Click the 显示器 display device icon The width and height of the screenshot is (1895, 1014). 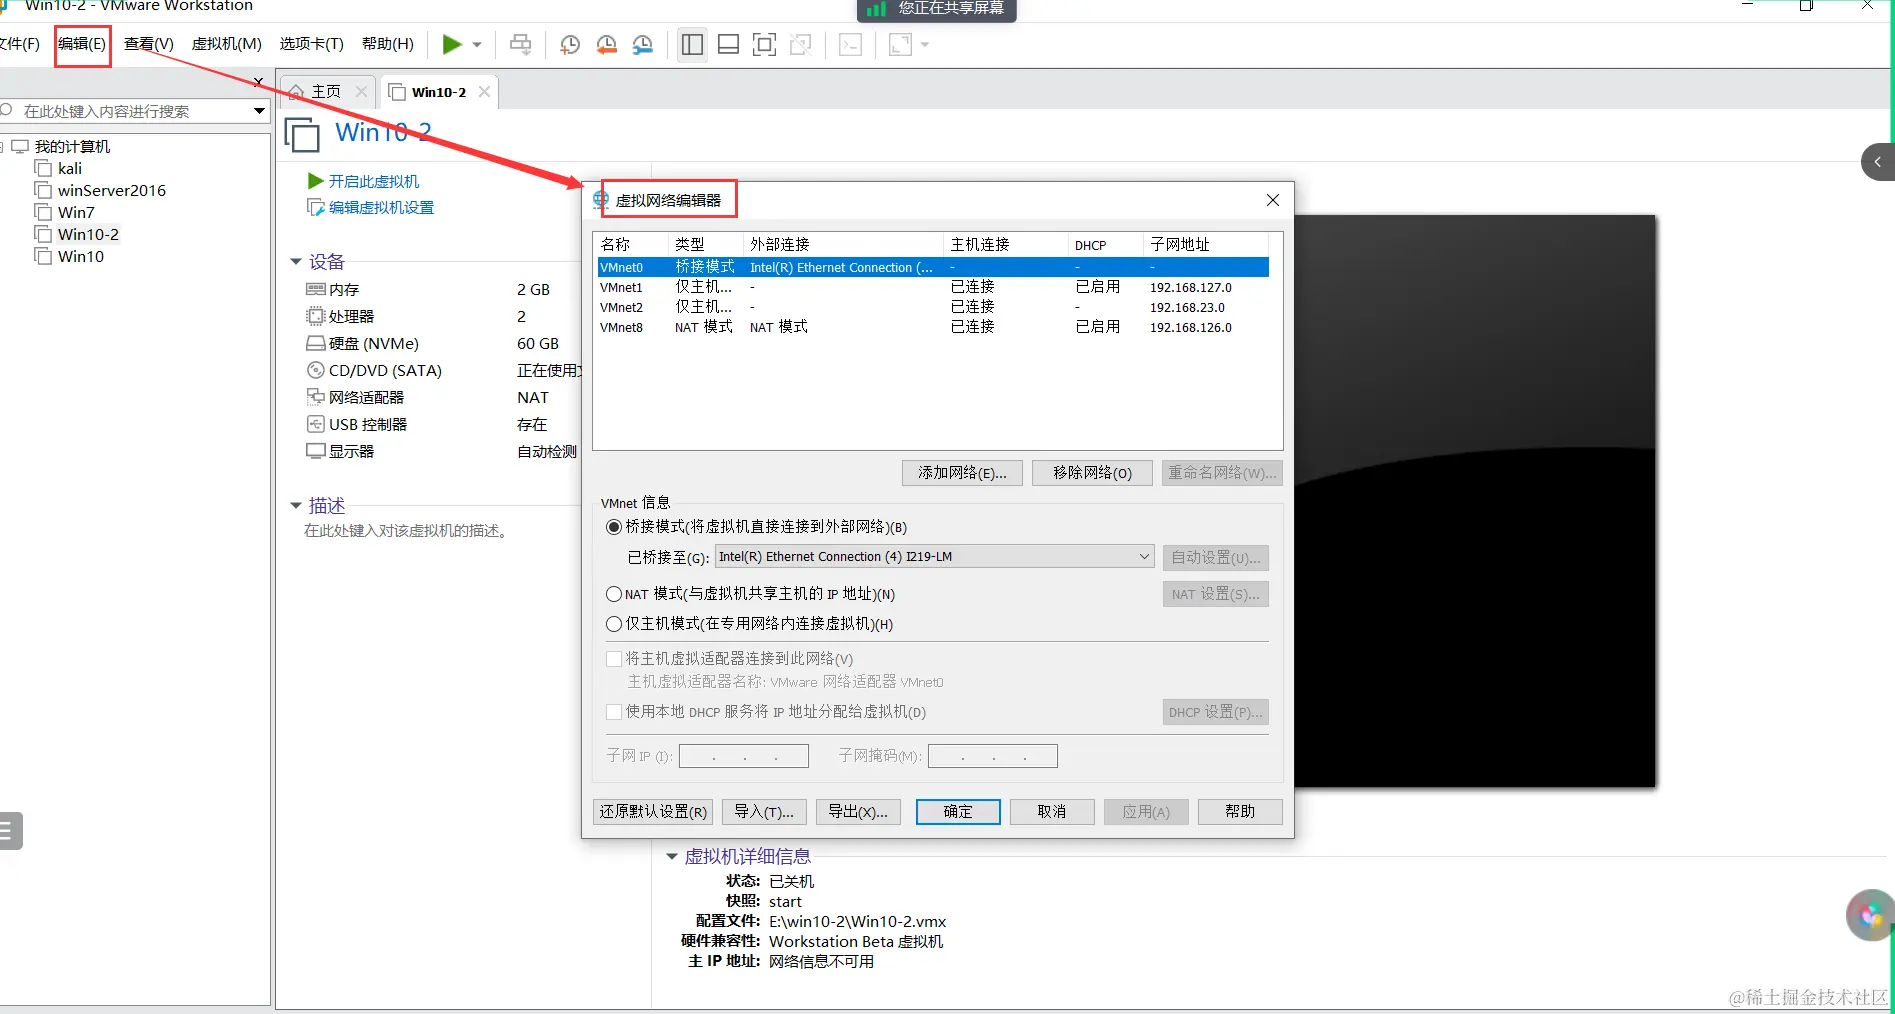point(316,451)
